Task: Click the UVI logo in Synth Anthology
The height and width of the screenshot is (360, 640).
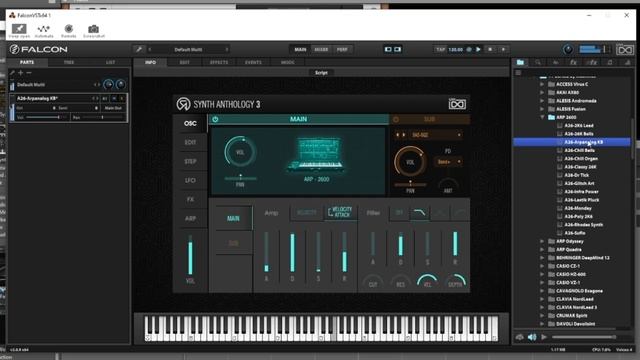Action: (x=457, y=104)
